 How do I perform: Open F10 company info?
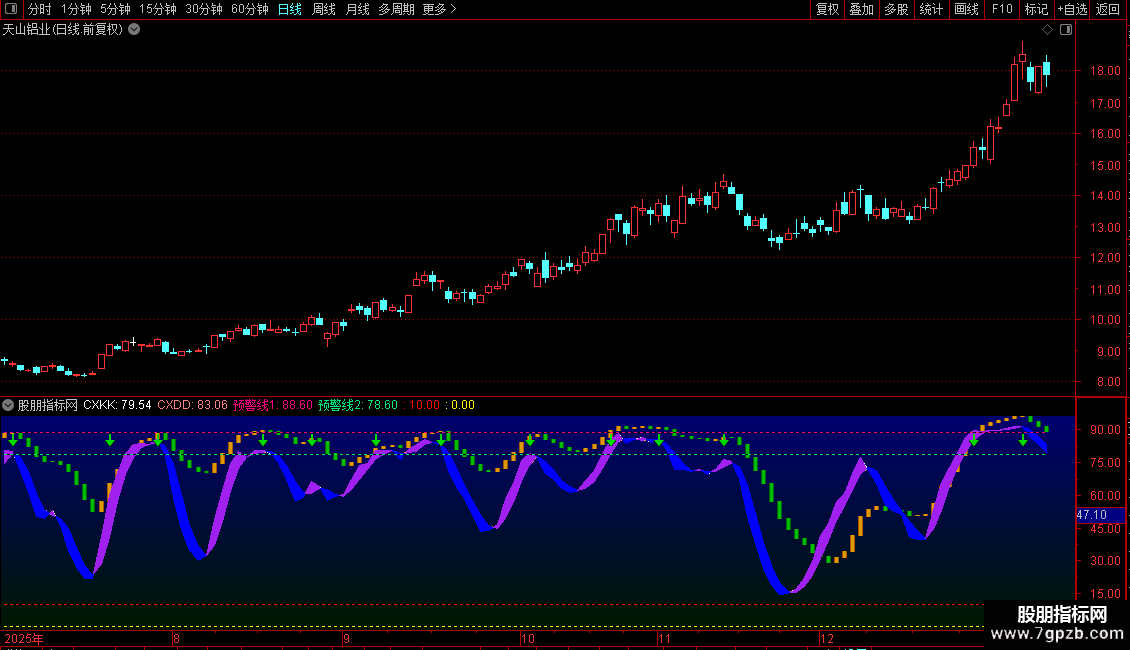(1001, 9)
